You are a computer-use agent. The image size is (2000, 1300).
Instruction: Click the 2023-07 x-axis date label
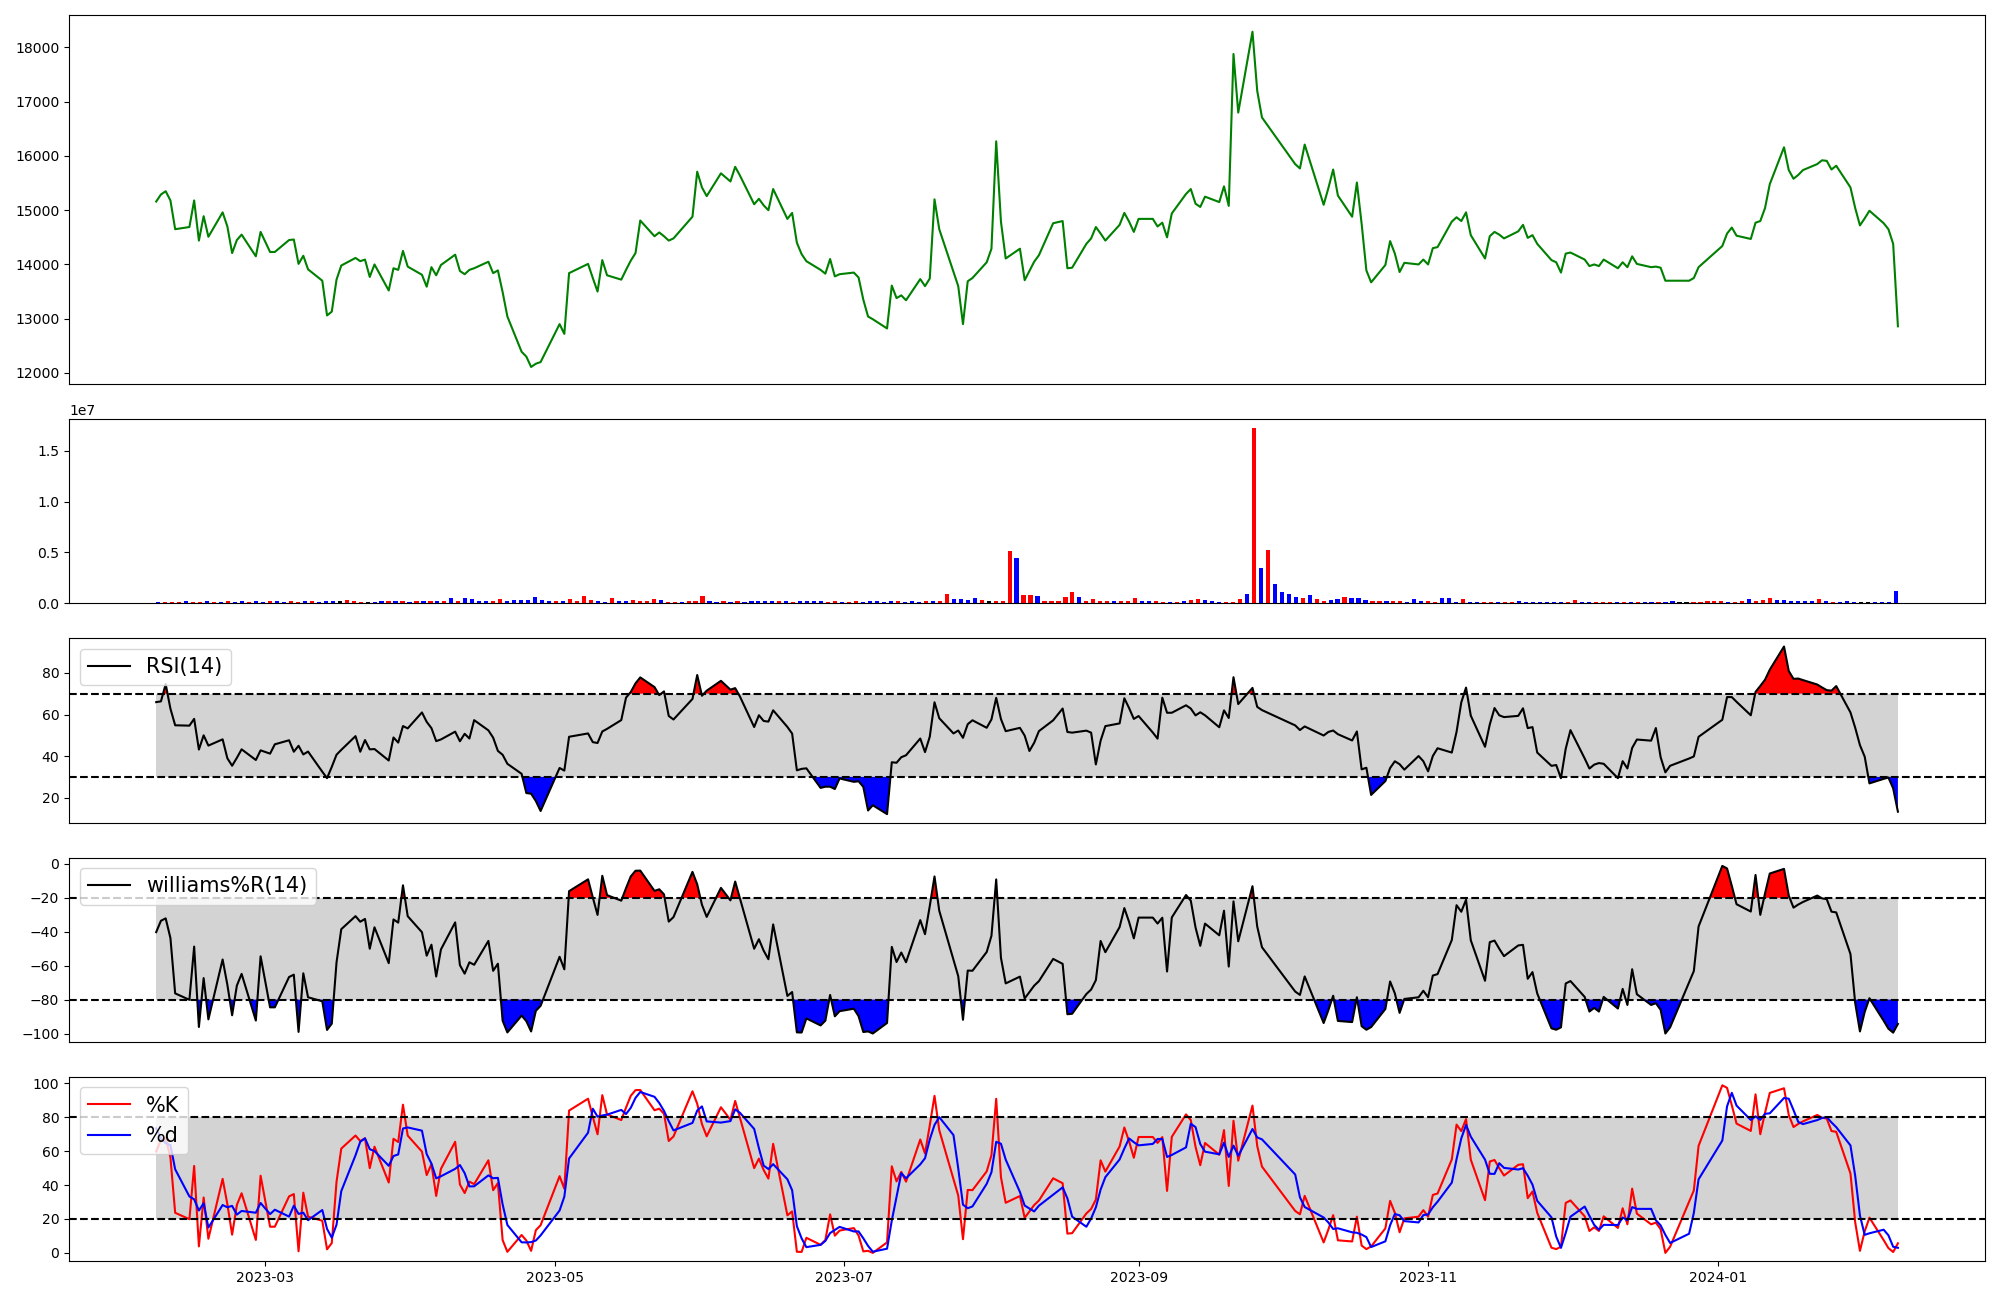[x=844, y=1277]
